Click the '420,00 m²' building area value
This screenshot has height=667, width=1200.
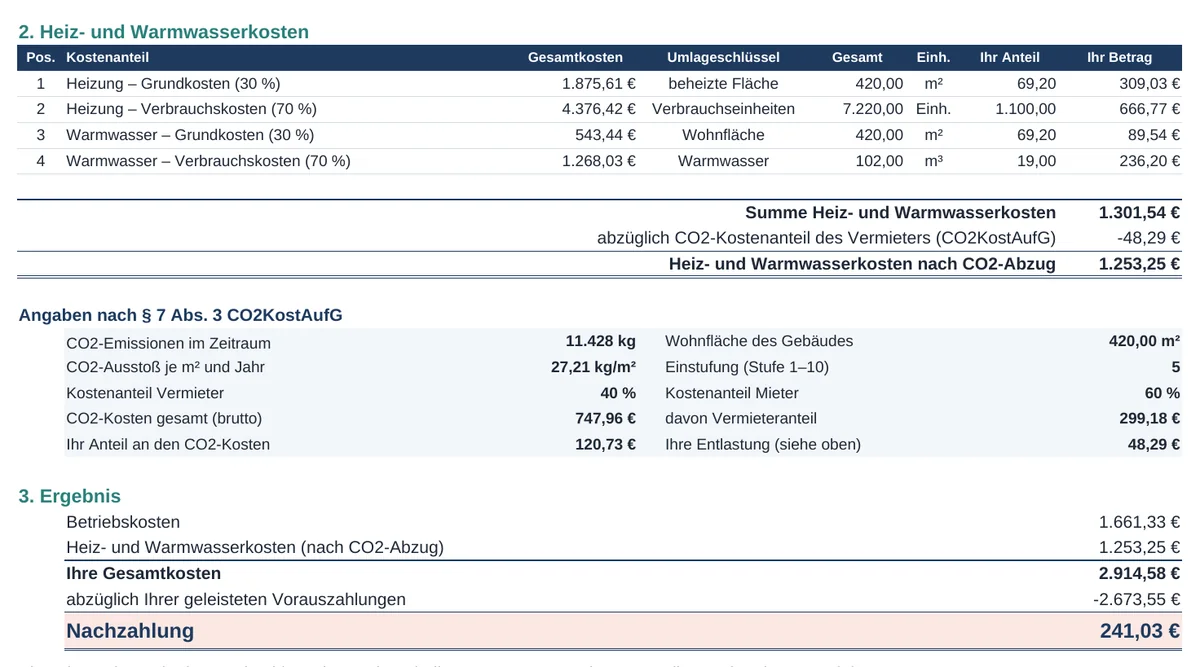[x=1144, y=341]
